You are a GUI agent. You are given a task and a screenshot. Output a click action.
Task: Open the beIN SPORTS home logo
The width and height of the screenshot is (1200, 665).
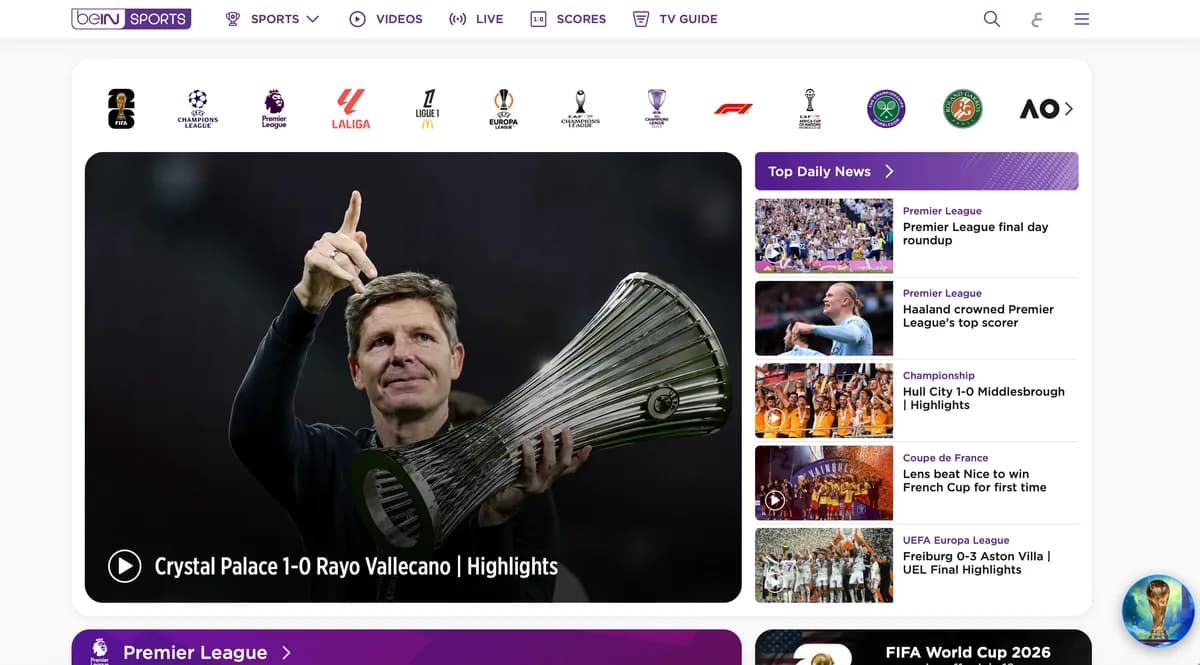point(131,19)
